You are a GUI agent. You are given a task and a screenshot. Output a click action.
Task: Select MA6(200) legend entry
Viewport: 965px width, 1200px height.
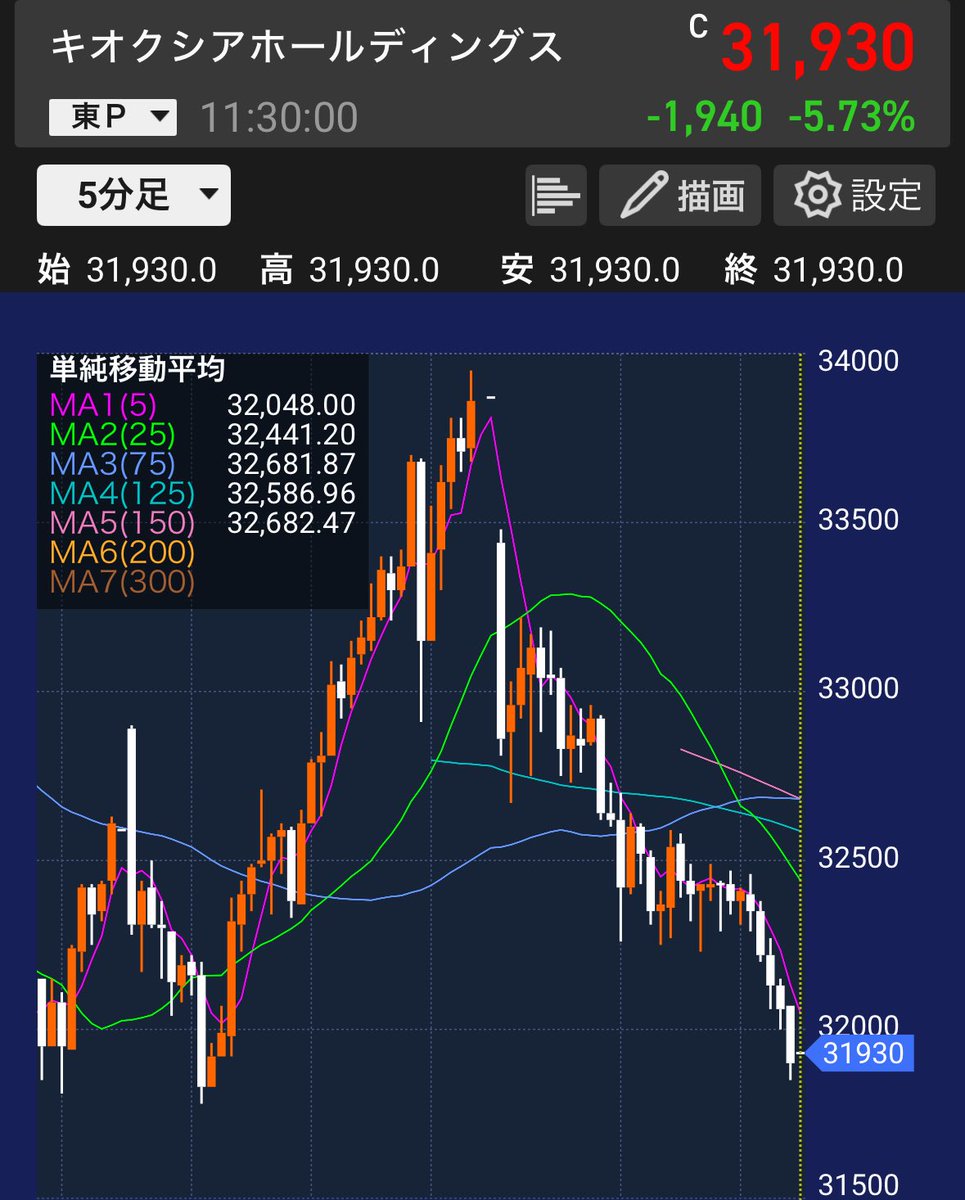pyautogui.click(x=121, y=552)
